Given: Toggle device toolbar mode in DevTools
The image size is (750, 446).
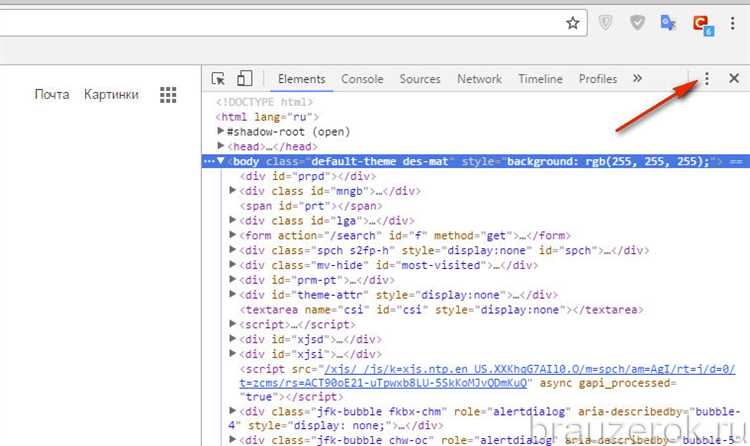Looking at the screenshot, I should click(x=244, y=79).
